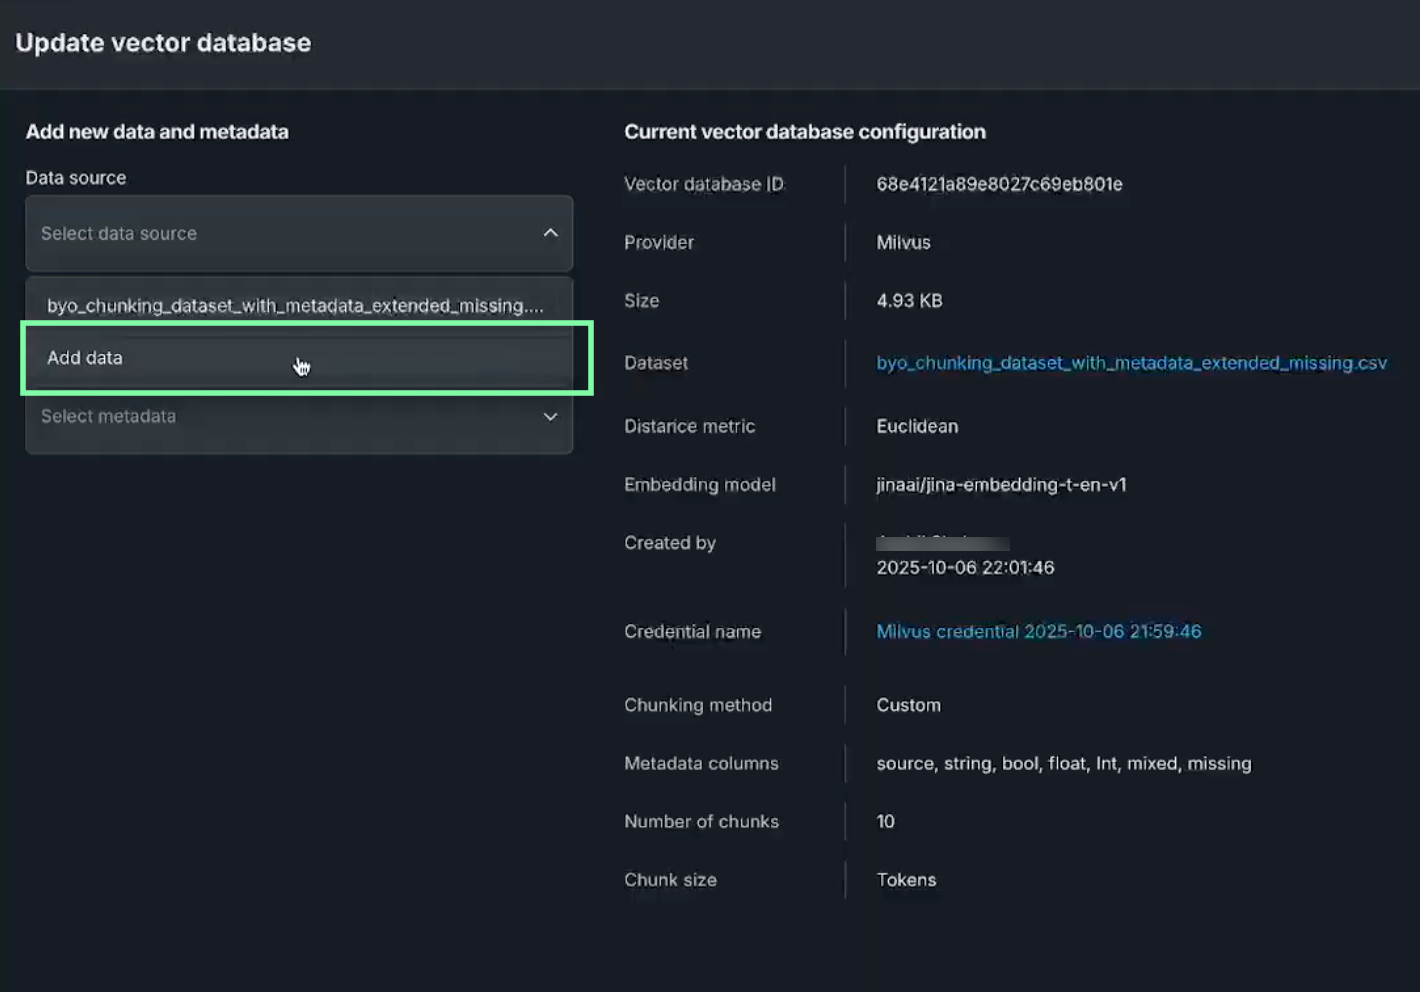Image resolution: width=1420 pixels, height=992 pixels.
Task: Open the Milvus credential link
Action: (1038, 632)
